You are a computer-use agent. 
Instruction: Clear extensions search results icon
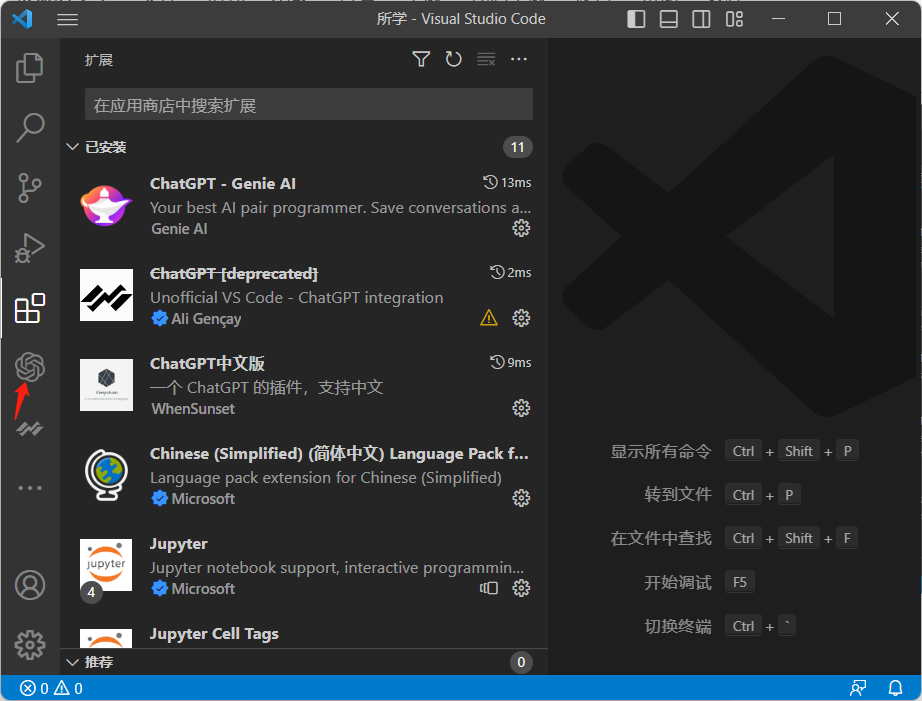(x=486, y=59)
